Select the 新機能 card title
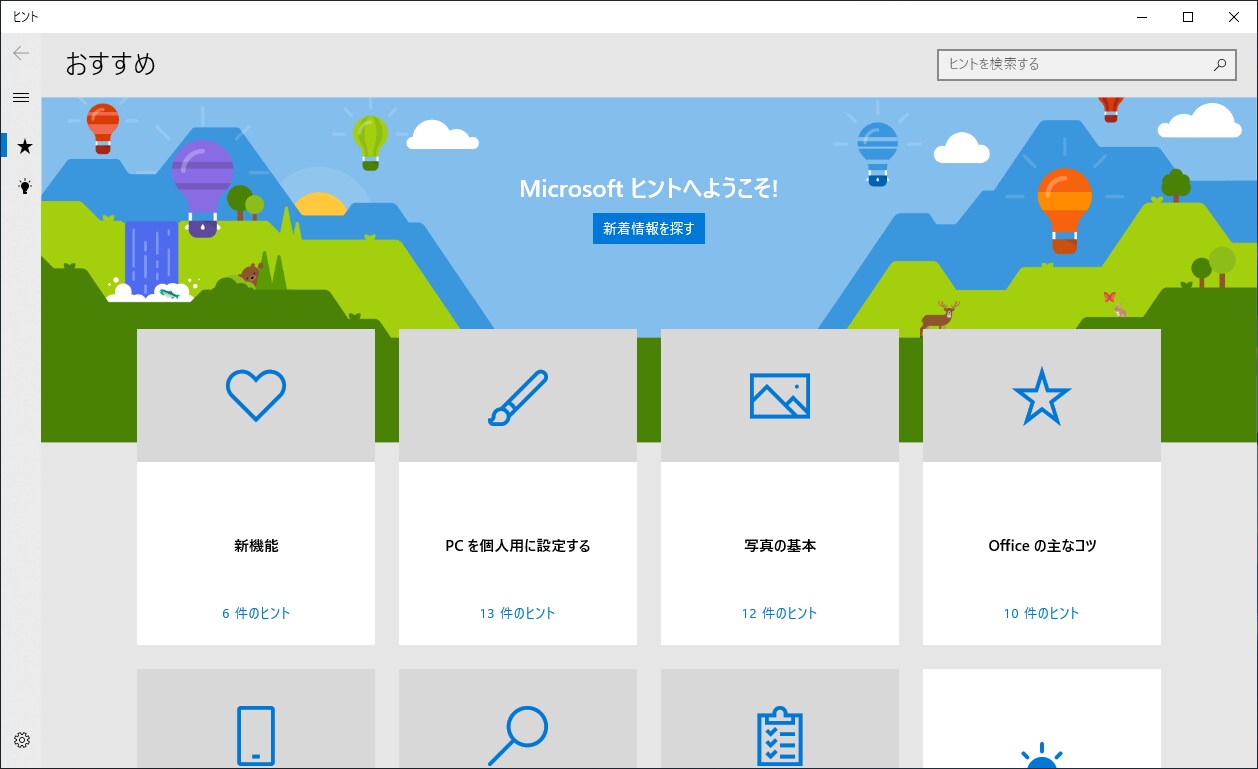The image size is (1258, 769). point(256,546)
